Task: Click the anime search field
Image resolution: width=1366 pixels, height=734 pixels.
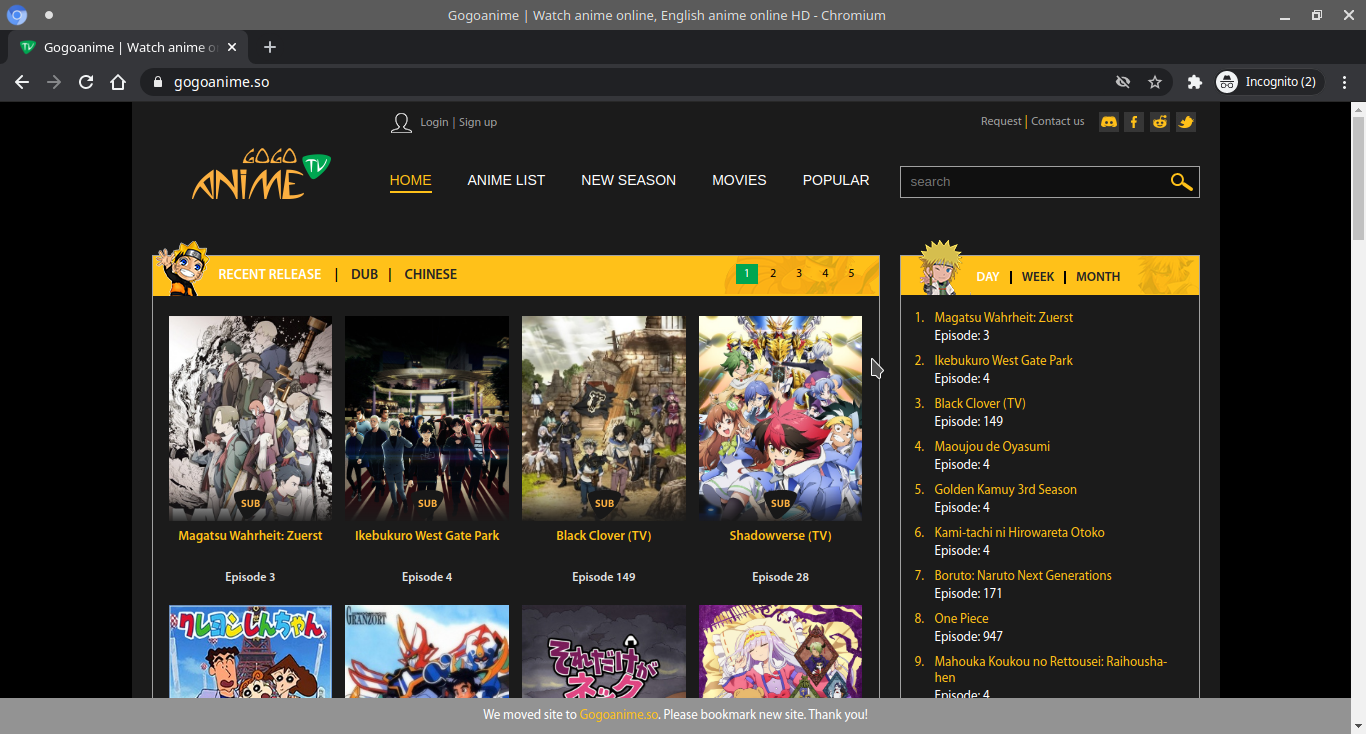Action: tap(1035, 182)
